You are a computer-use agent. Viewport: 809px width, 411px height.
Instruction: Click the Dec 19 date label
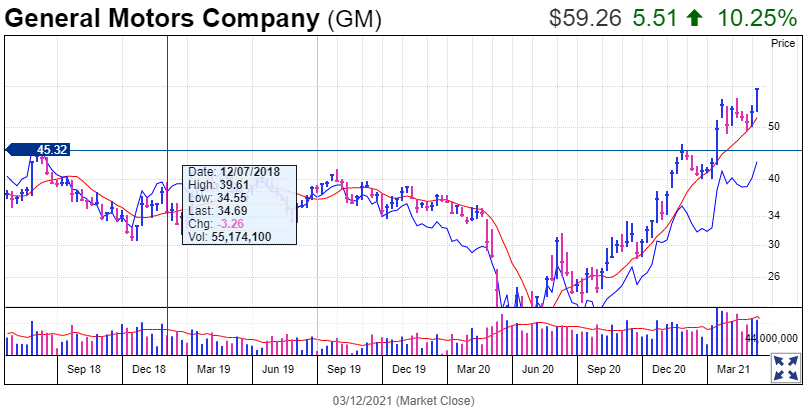click(x=409, y=370)
